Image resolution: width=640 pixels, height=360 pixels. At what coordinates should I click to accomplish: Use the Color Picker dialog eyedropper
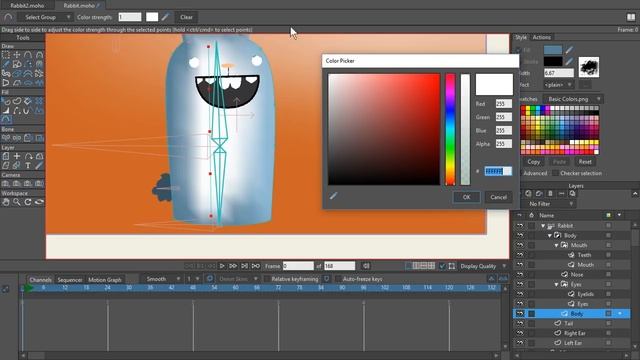click(333, 196)
